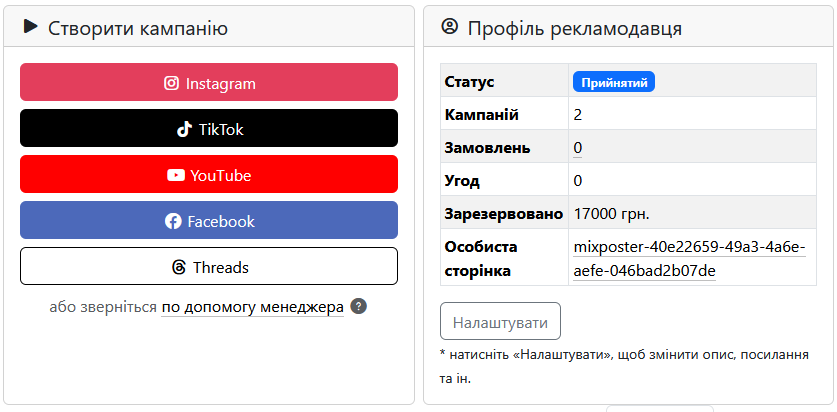Viewport: 837px width, 412px height.
Task: Click the blue Прийнятий status badge
Action: pyautogui.click(x=613, y=82)
